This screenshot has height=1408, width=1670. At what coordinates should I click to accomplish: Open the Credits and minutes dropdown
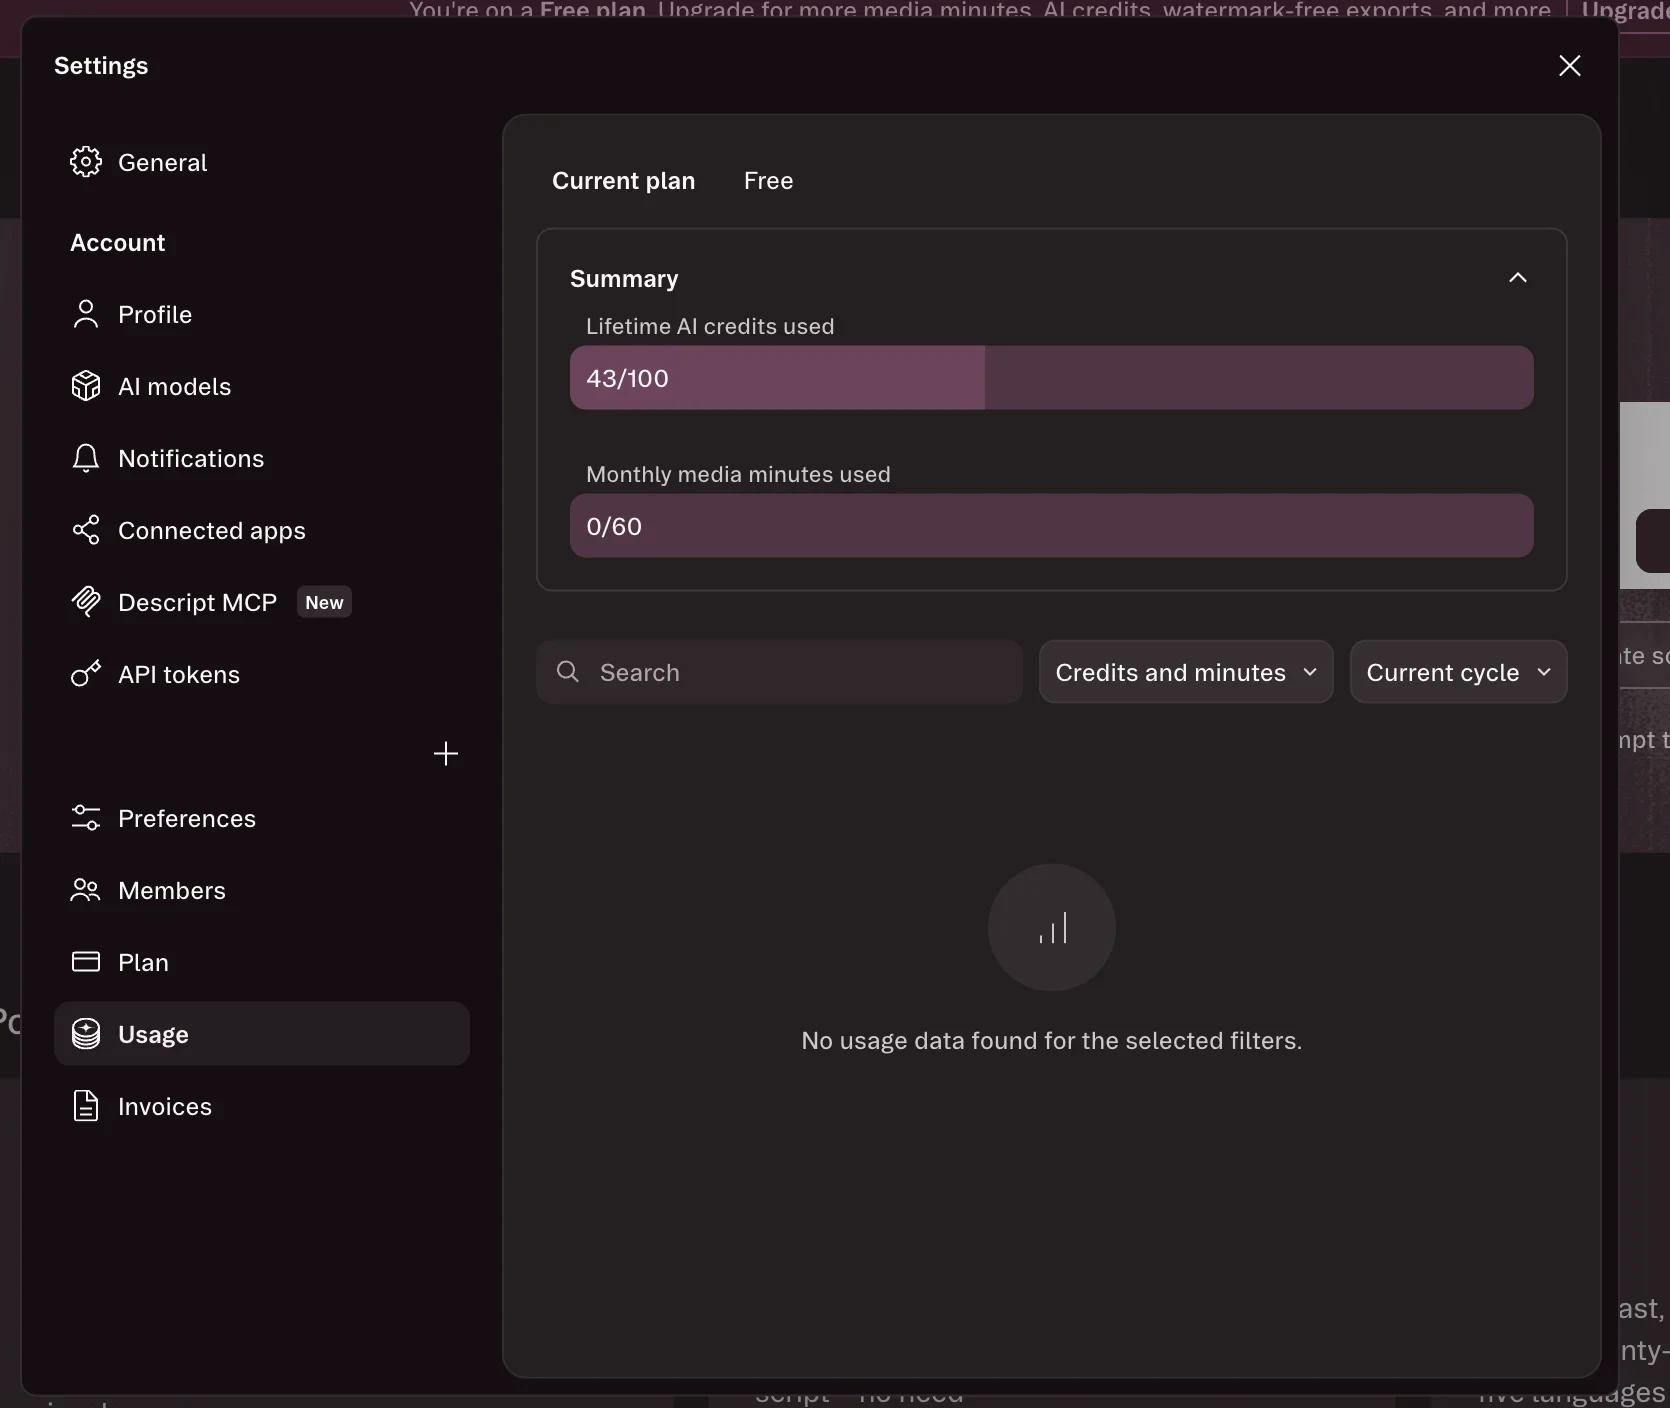tap(1186, 672)
